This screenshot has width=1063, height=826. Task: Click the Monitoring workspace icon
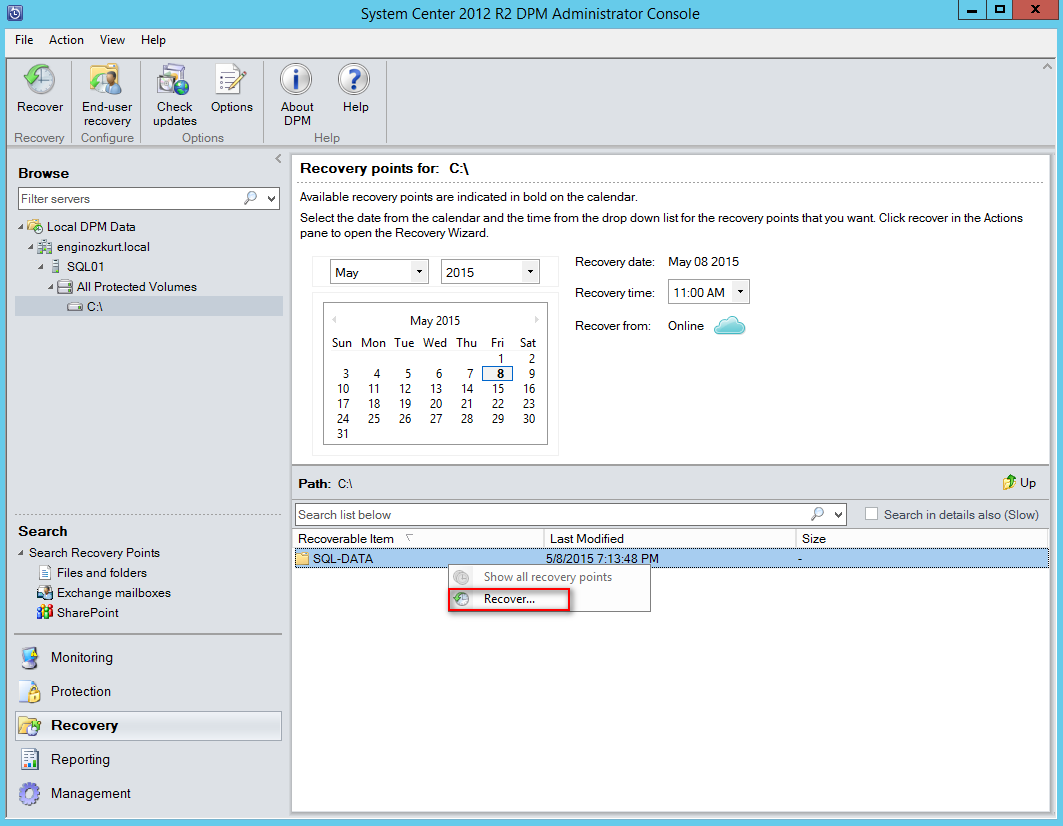pos(31,657)
